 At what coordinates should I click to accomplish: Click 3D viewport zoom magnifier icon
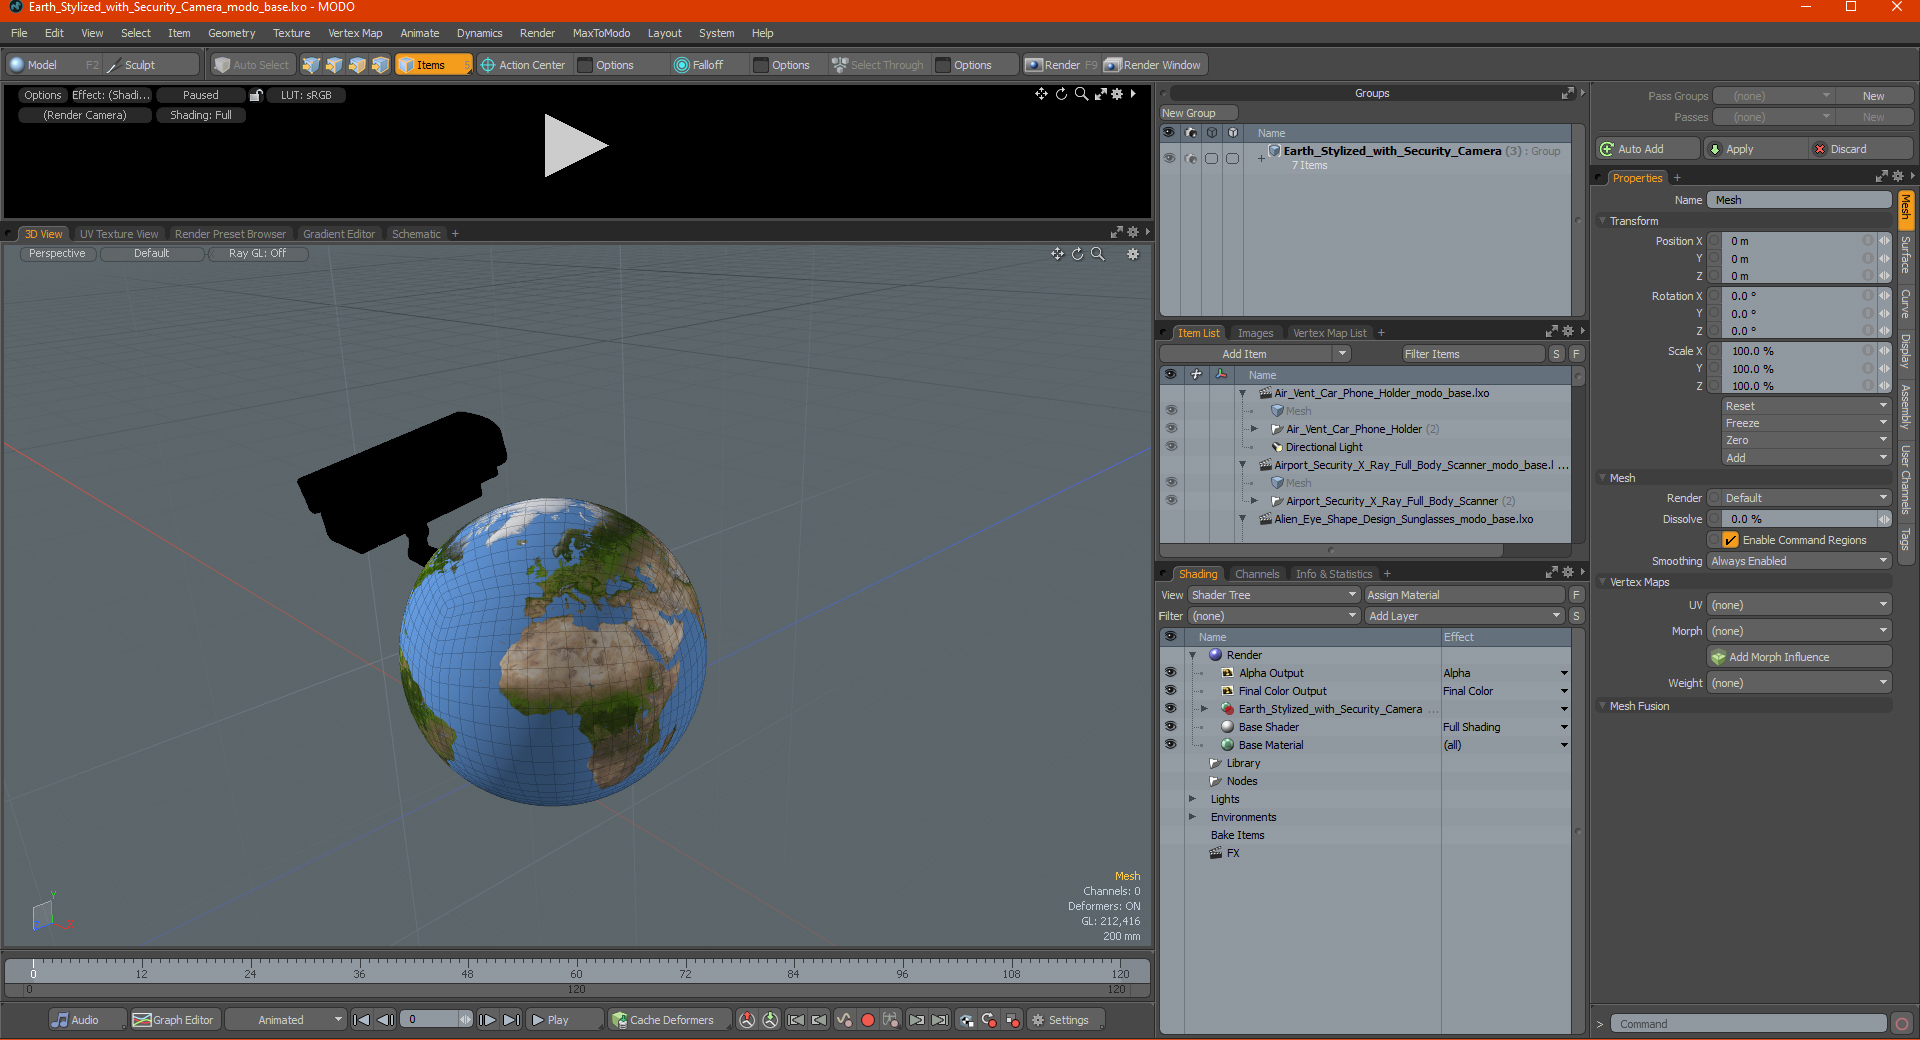[x=1097, y=254]
